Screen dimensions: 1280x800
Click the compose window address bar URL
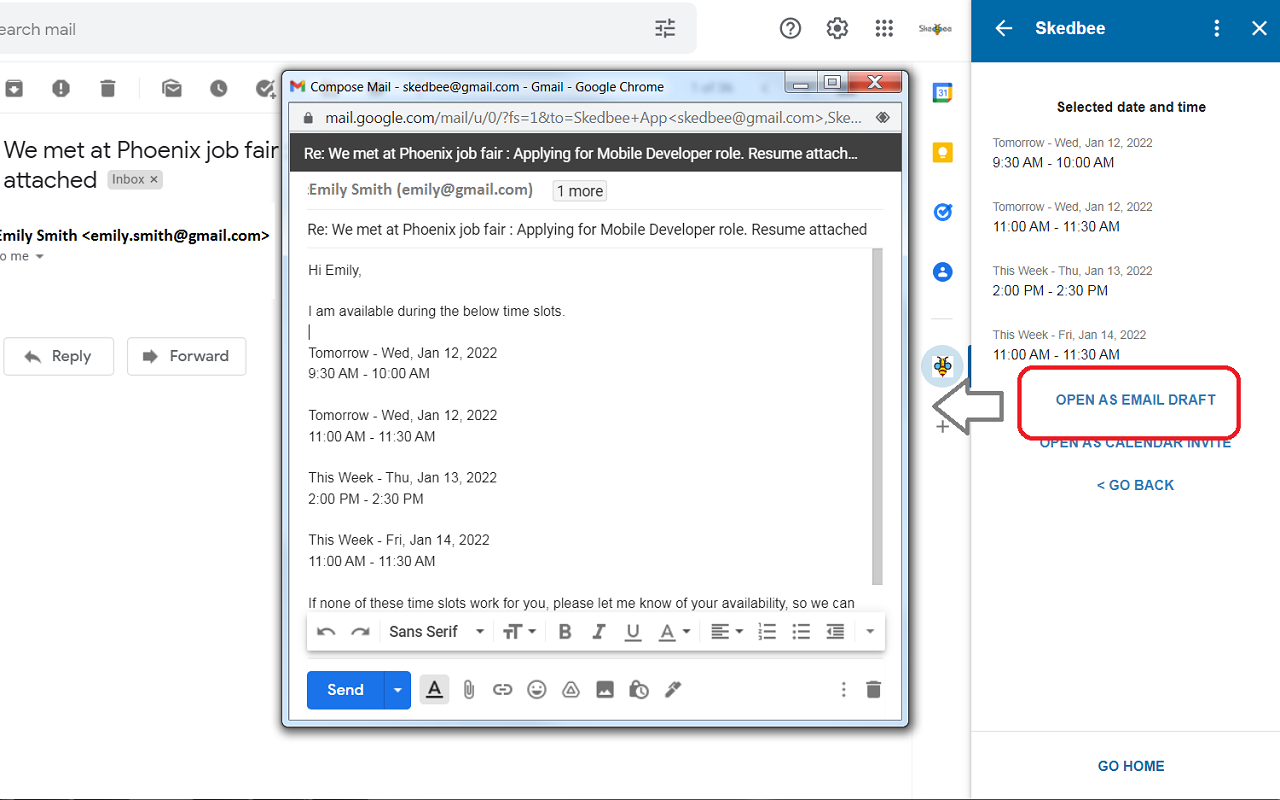click(594, 118)
